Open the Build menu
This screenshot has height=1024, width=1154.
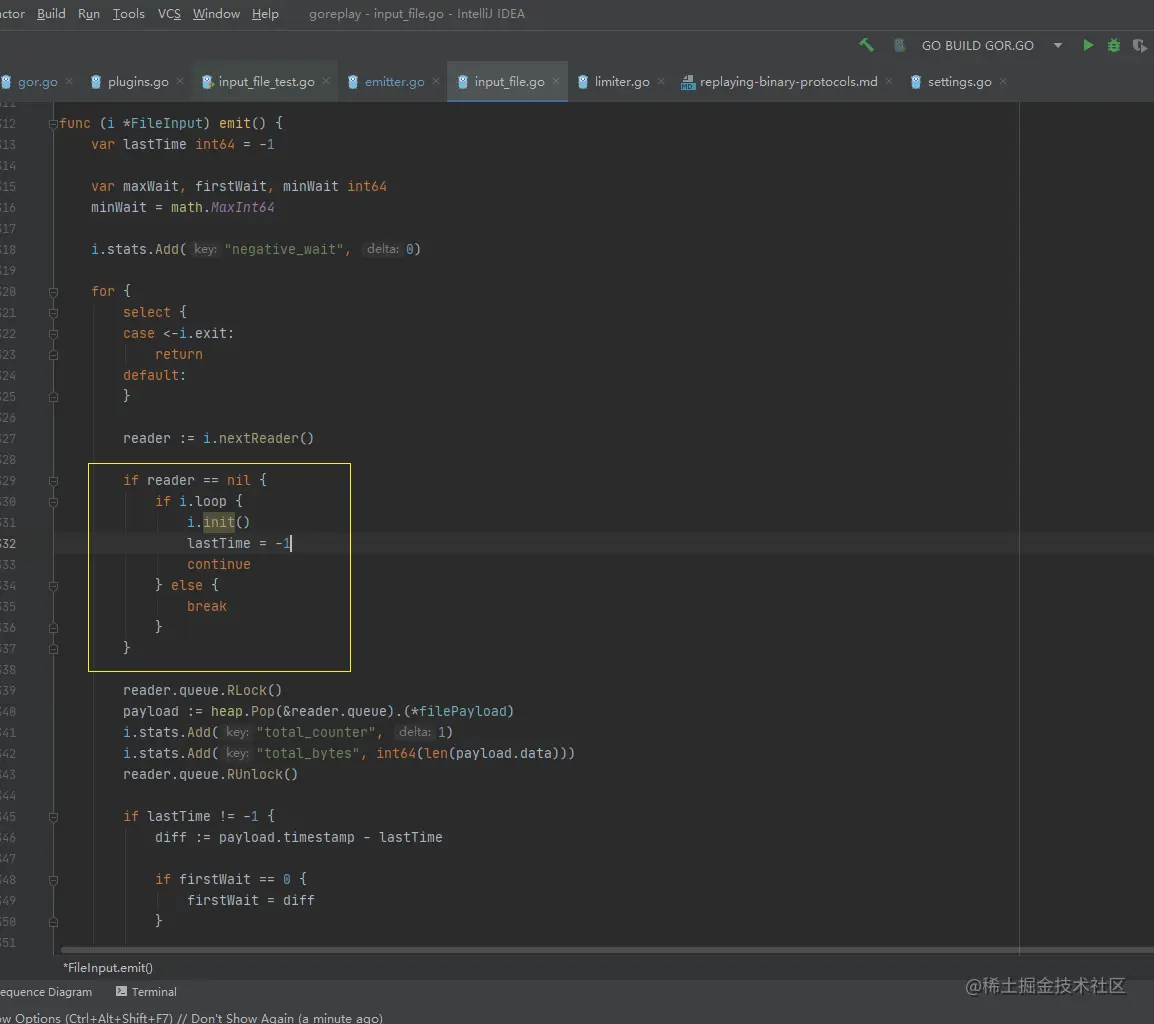pyautogui.click(x=51, y=13)
